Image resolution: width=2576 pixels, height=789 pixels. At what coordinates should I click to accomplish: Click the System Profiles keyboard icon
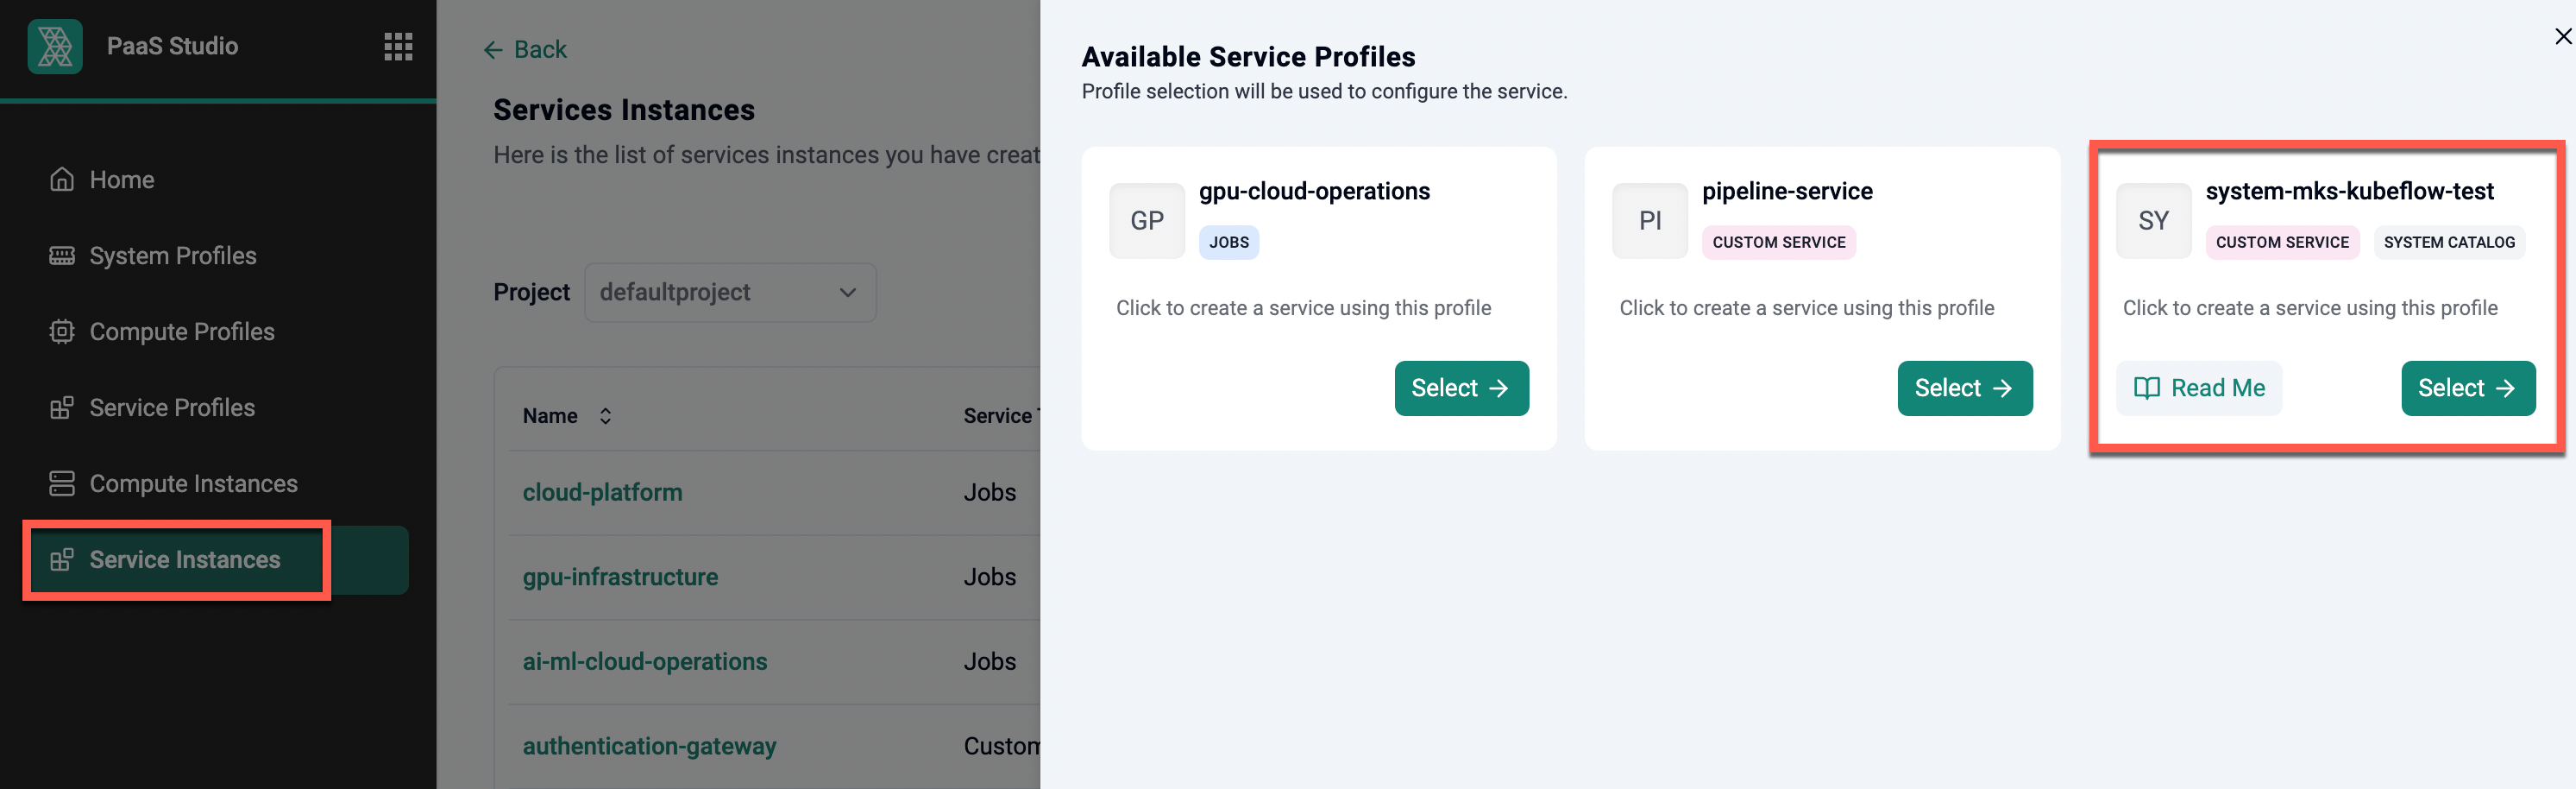(62, 256)
